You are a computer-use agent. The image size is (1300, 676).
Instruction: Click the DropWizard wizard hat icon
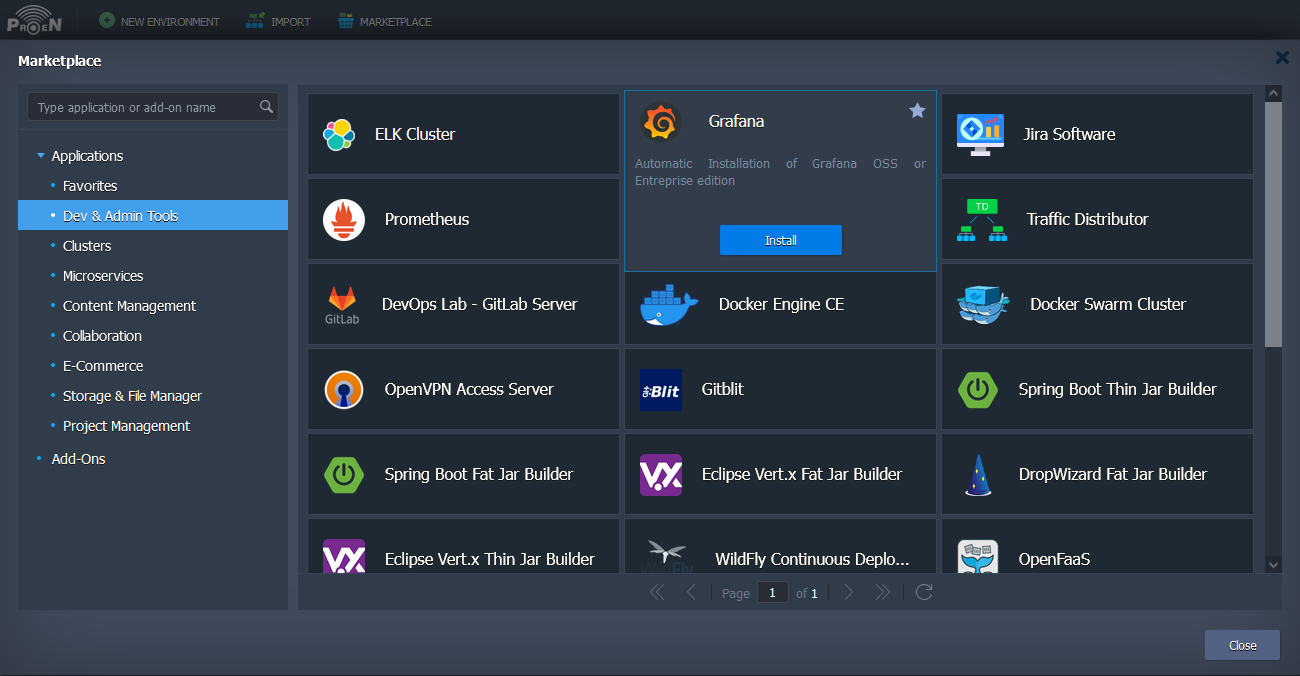tap(977, 475)
